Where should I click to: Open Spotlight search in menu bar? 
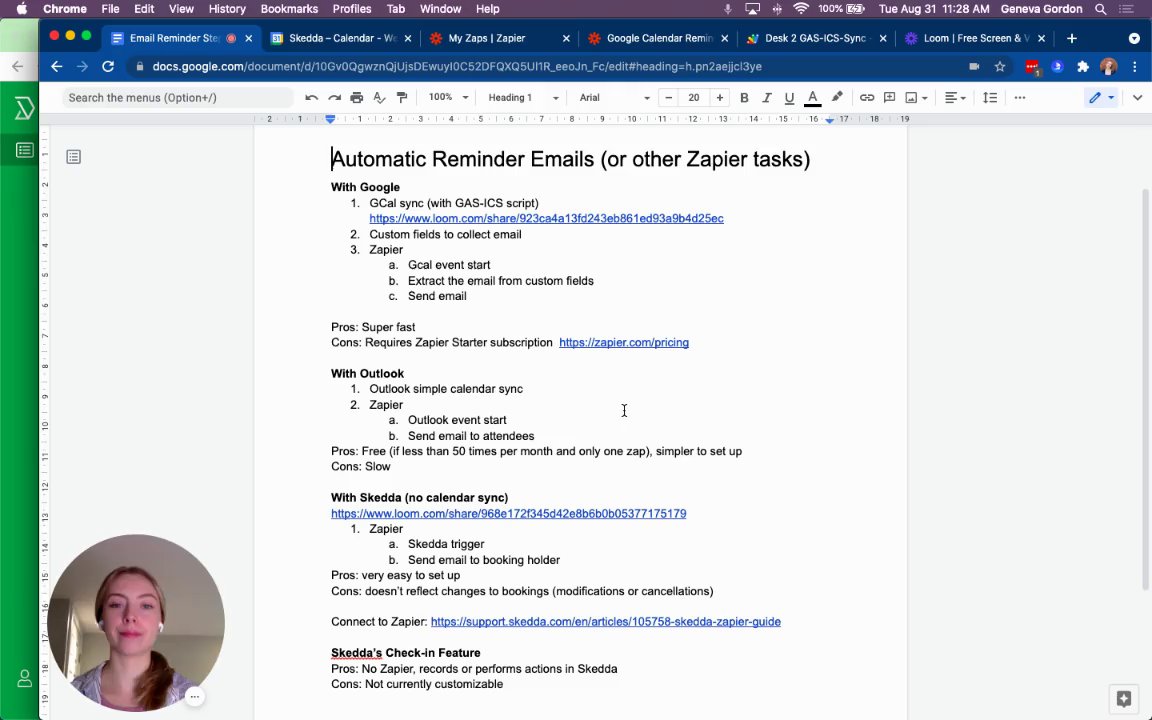(x=1101, y=9)
